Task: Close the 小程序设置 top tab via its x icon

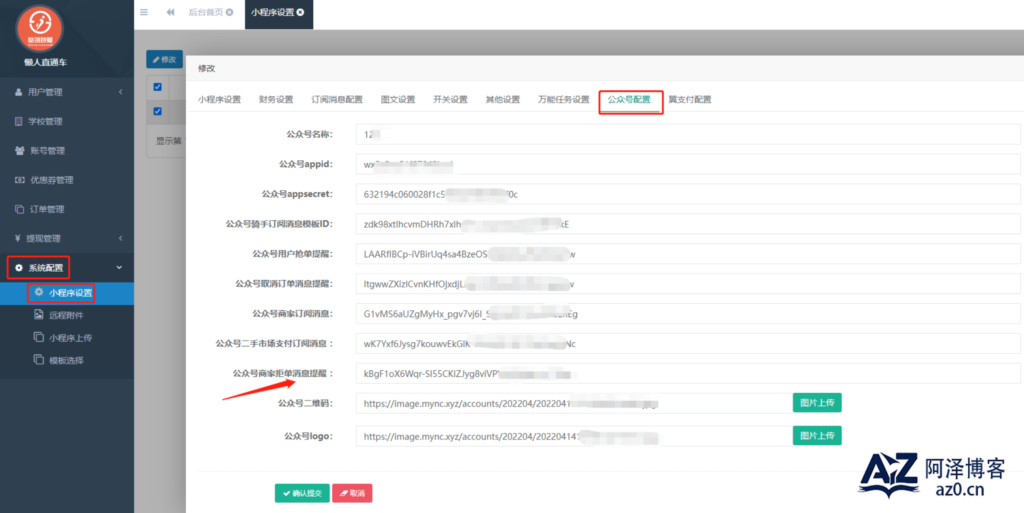Action: click(300, 12)
